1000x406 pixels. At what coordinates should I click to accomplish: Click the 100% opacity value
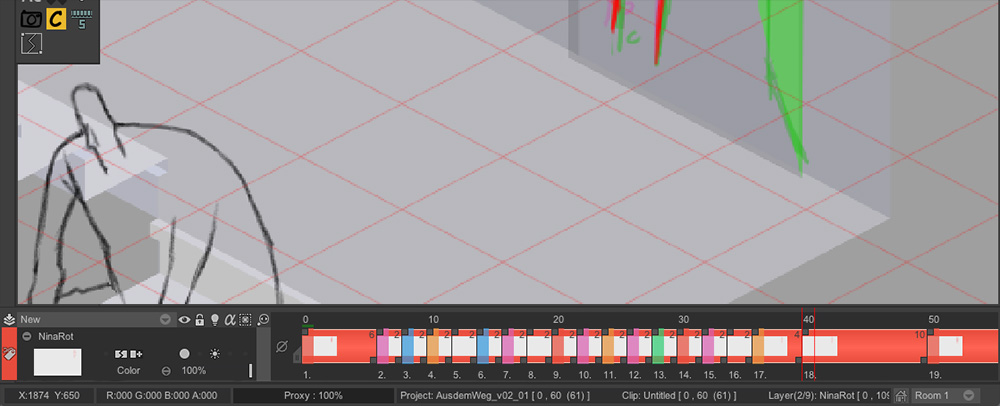pyautogui.click(x=194, y=370)
